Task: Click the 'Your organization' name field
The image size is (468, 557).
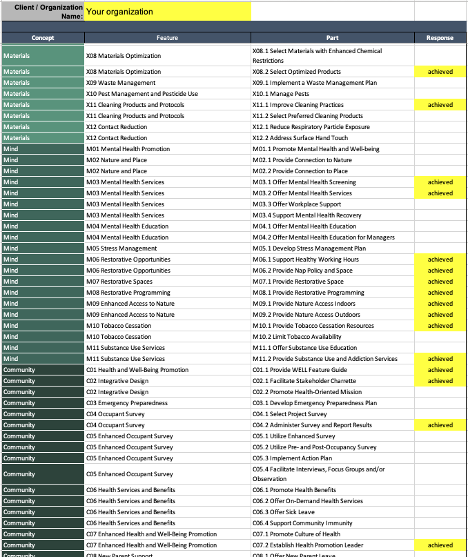Action: [167, 12]
